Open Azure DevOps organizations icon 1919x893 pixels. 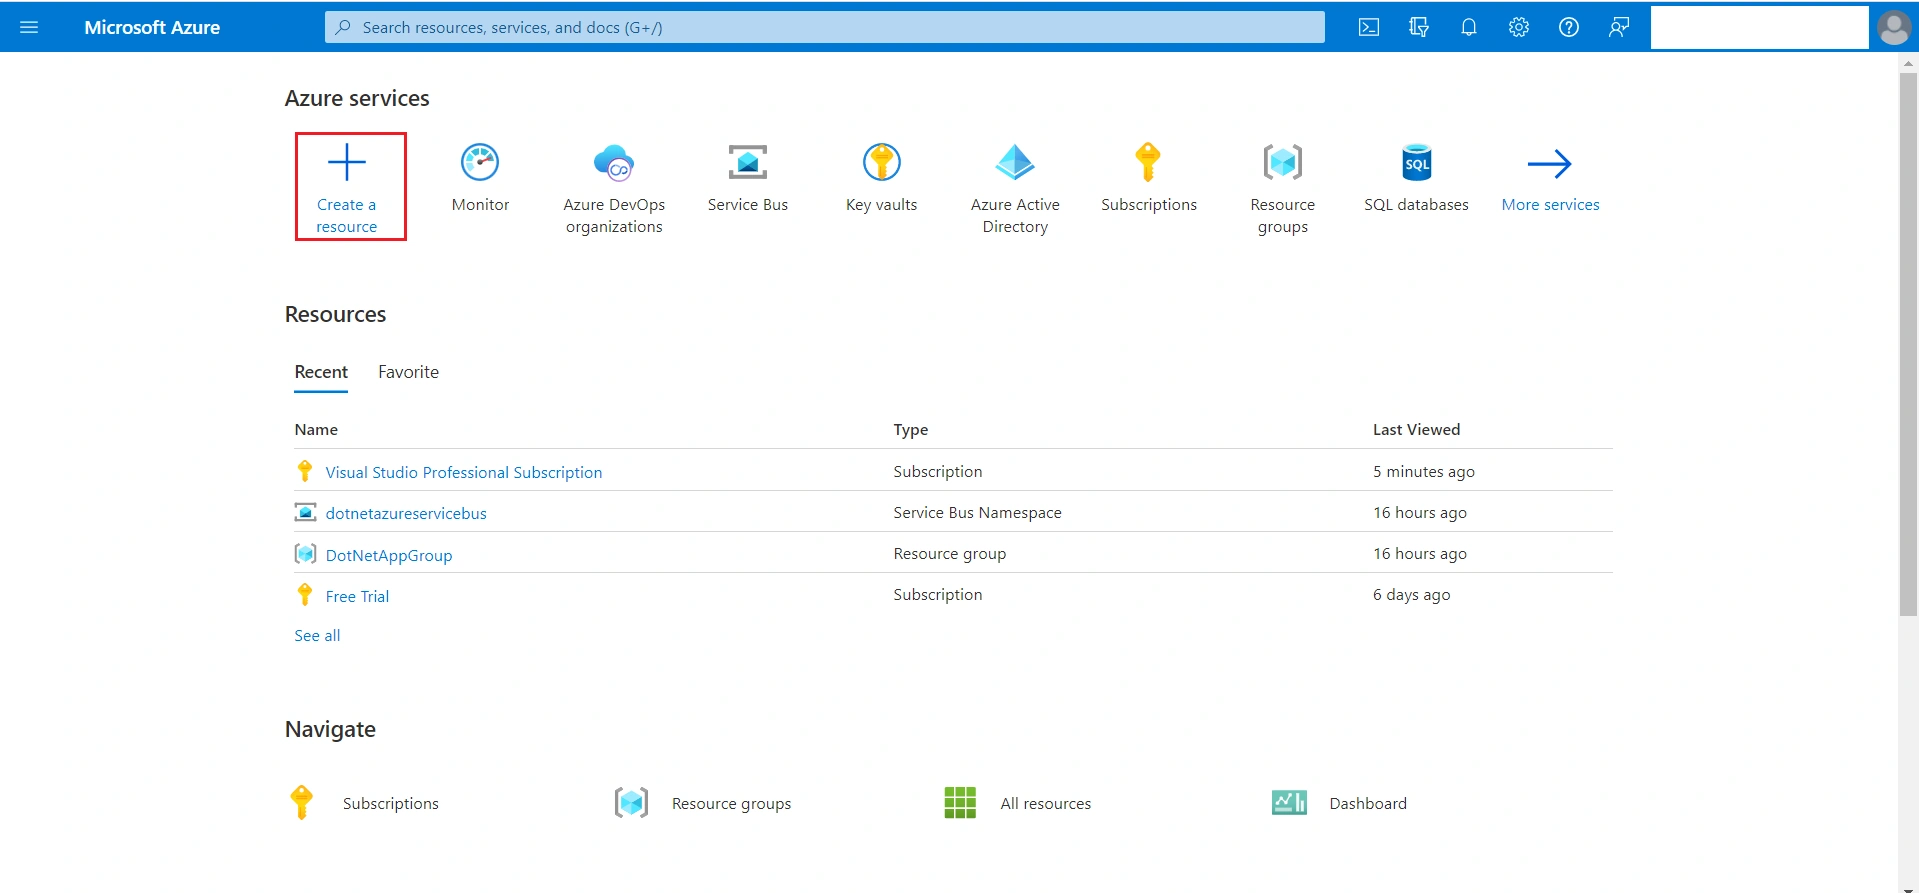[x=614, y=162]
